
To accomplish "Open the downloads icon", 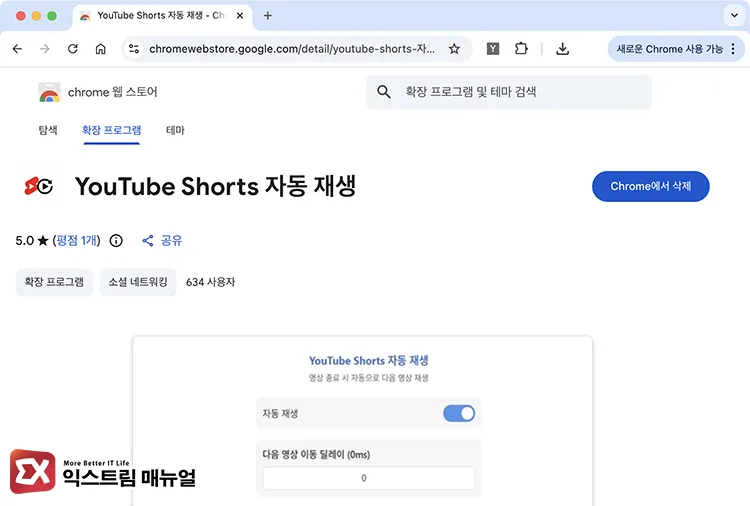I will [x=562, y=49].
